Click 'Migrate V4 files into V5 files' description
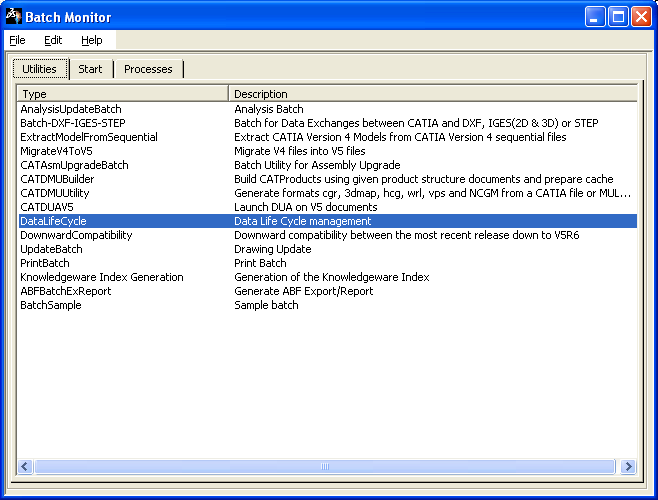 pyautogui.click(x=300, y=151)
